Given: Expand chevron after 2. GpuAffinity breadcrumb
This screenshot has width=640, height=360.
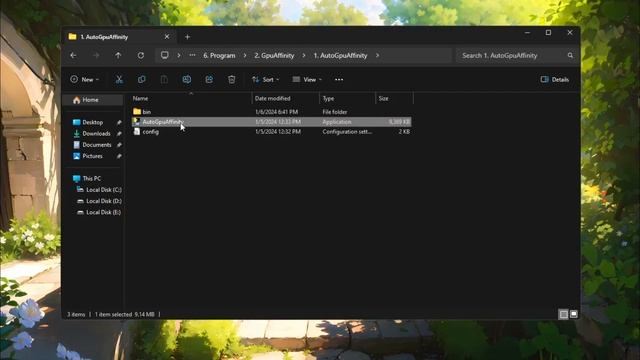Looking at the screenshot, I should tap(304, 56).
